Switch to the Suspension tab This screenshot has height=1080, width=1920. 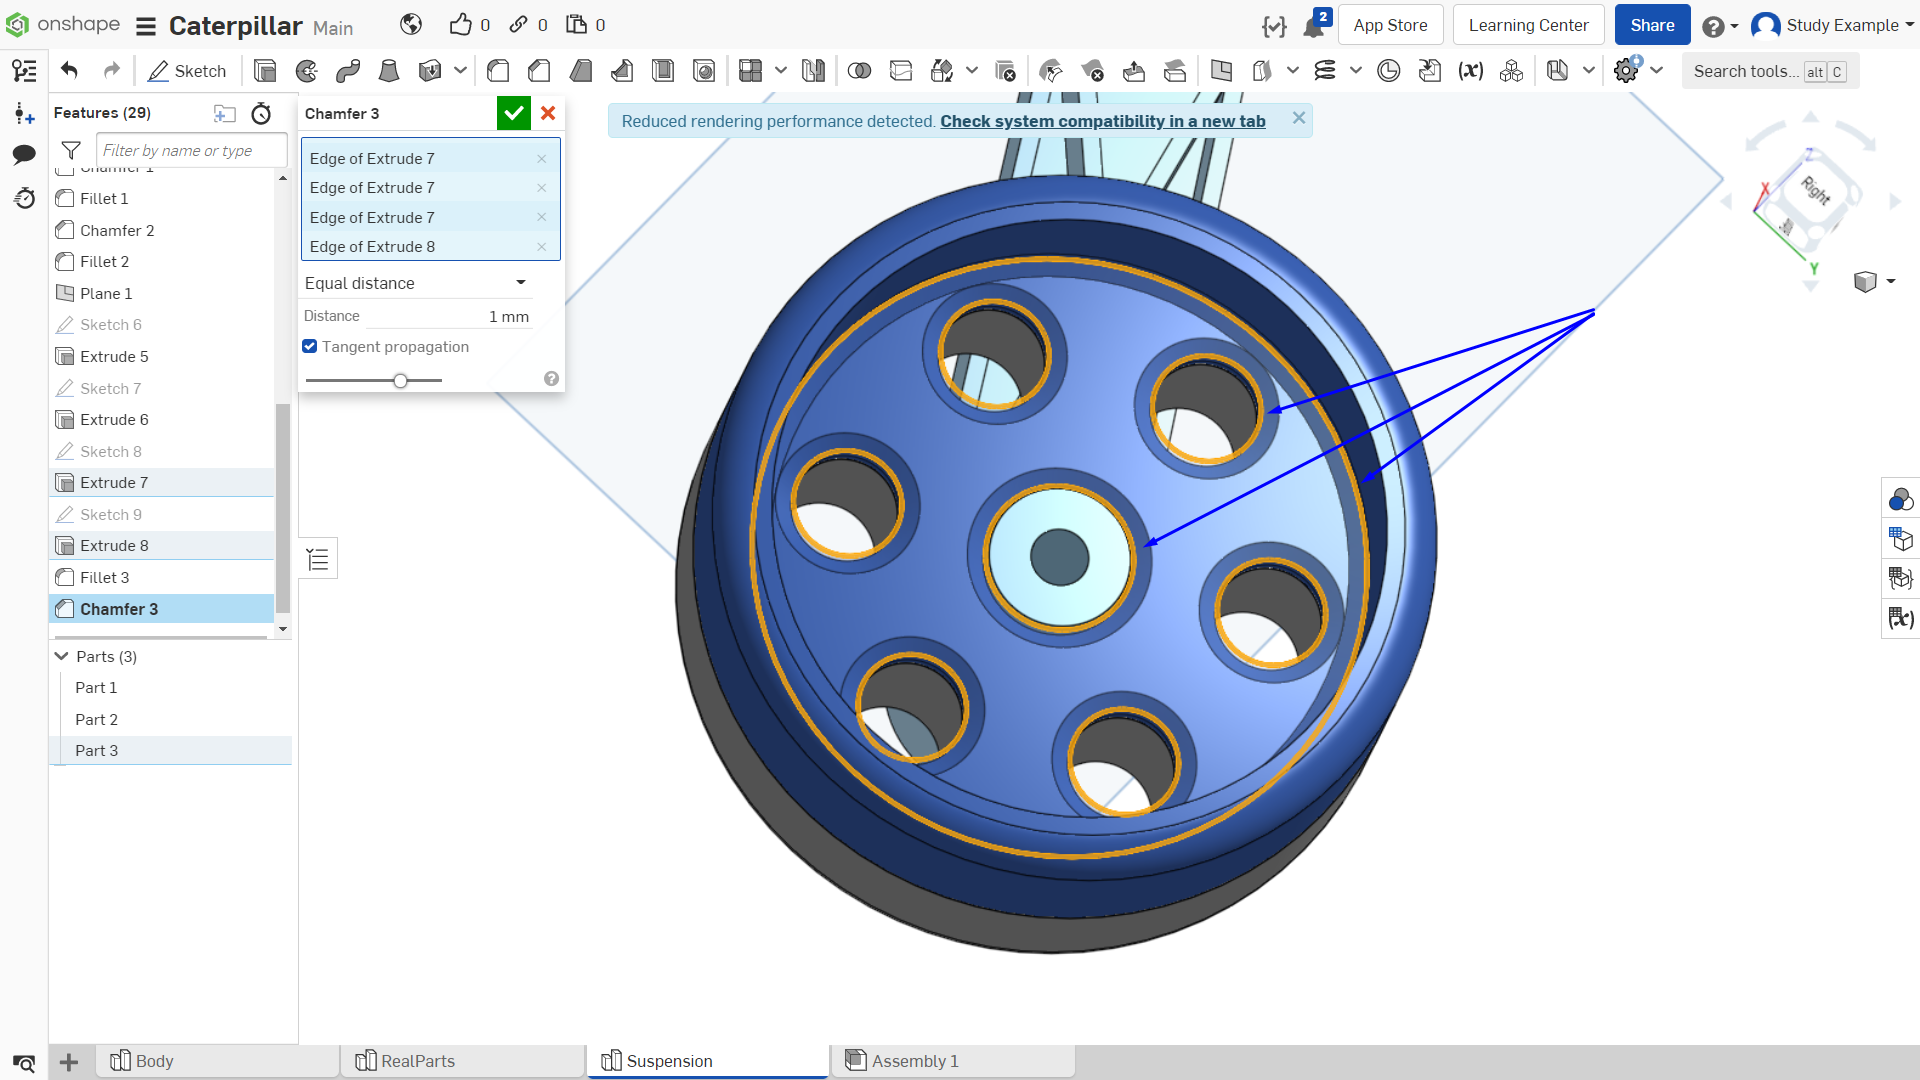(708, 1061)
